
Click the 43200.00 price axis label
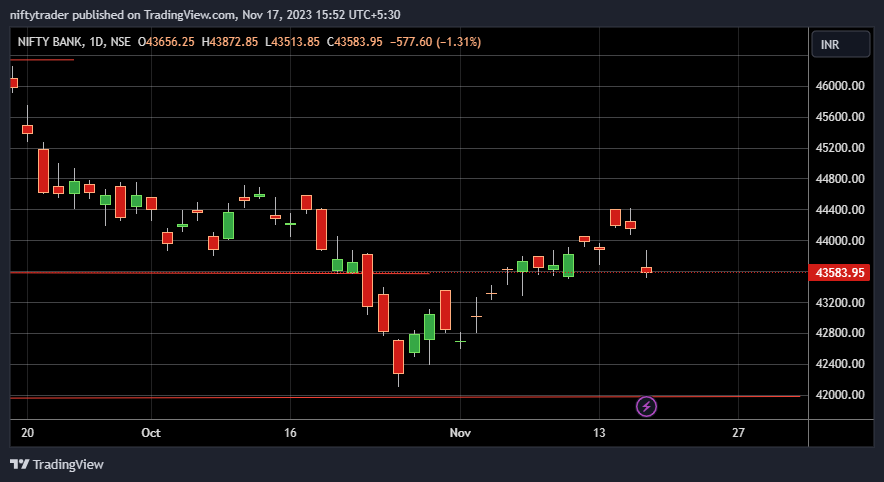[x=839, y=303]
